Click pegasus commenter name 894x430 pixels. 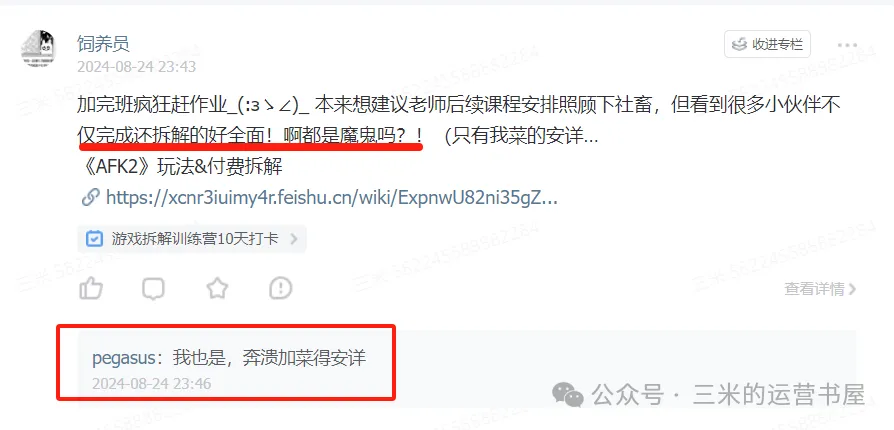coord(124,358)
